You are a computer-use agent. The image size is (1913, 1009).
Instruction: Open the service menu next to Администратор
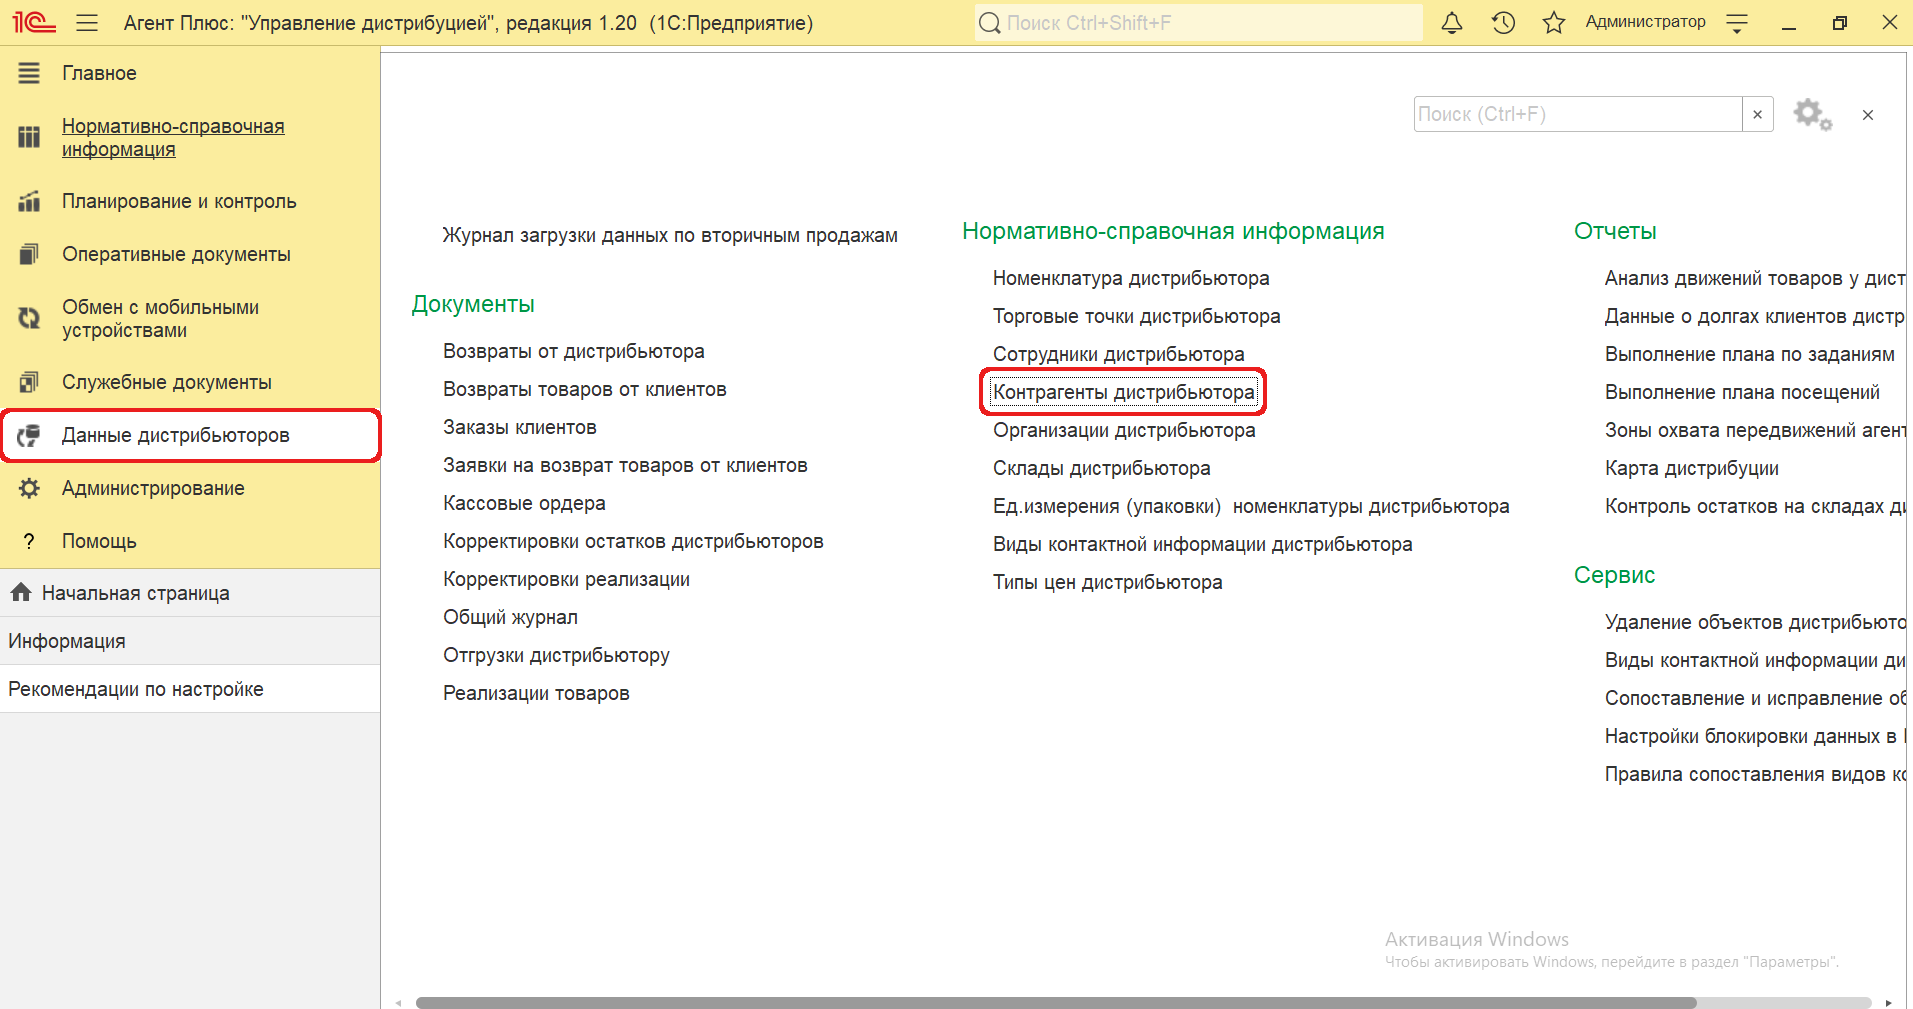(1737, 22)
